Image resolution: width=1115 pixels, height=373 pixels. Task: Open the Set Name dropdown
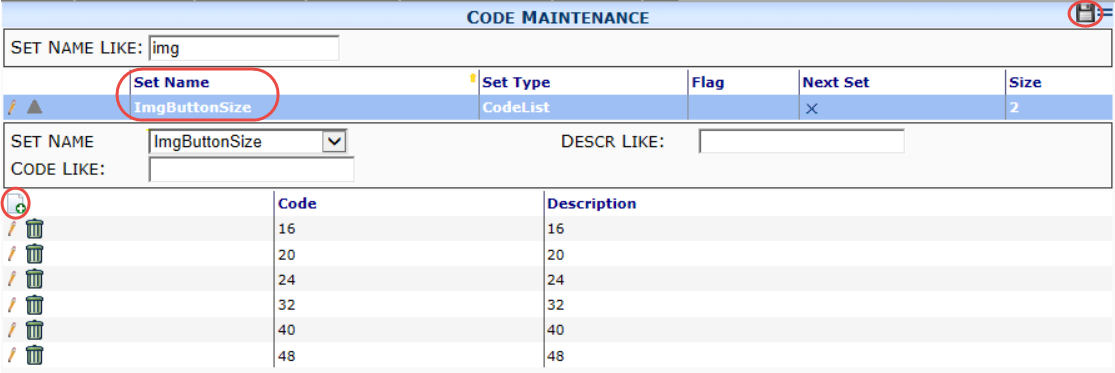(334, 141)
